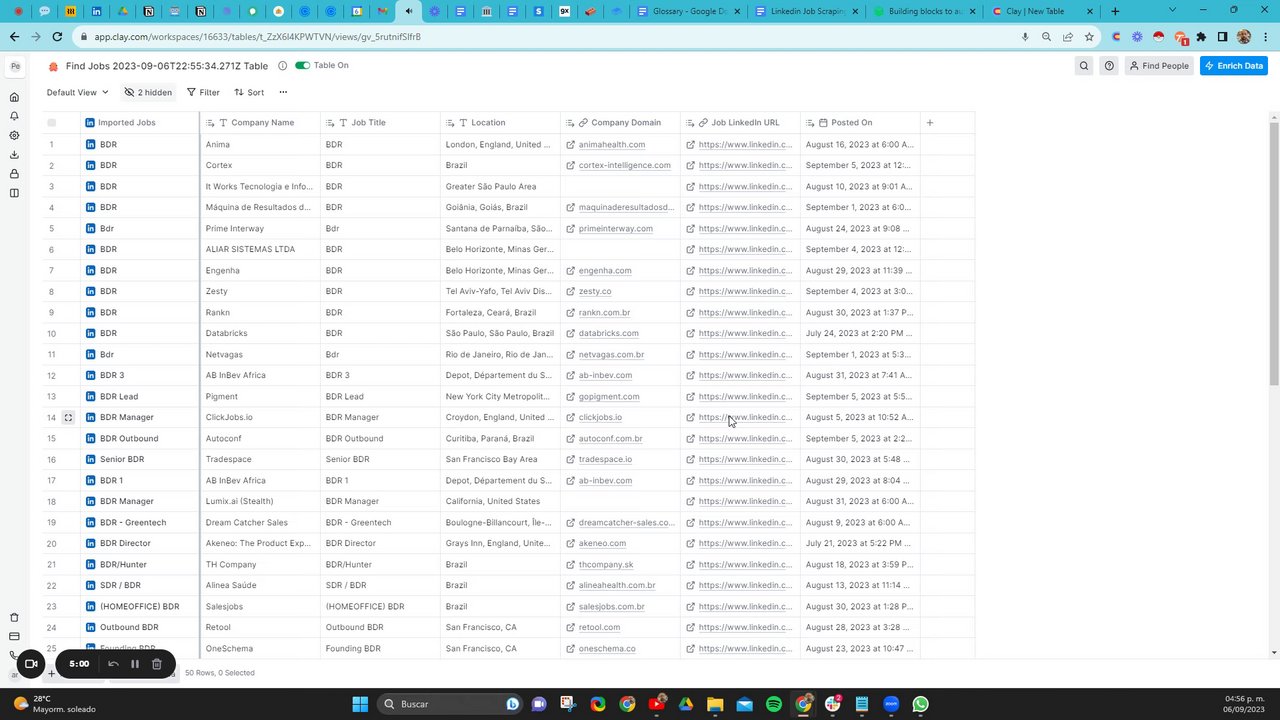Open the Home icon in left sidebar
The image size is (1280, 720).
(x=14, y=97)
